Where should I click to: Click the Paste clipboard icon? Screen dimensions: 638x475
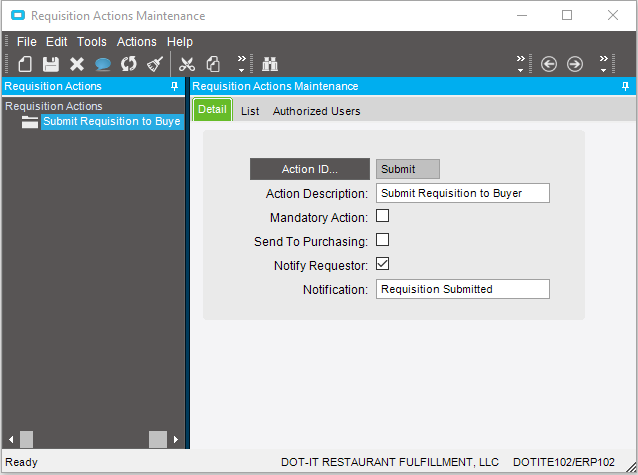pos(213,64)
